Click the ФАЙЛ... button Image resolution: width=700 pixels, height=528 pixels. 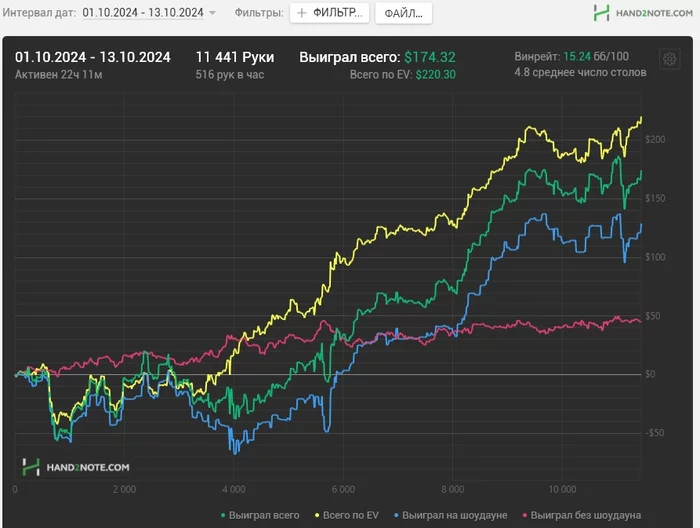point(404,13)
